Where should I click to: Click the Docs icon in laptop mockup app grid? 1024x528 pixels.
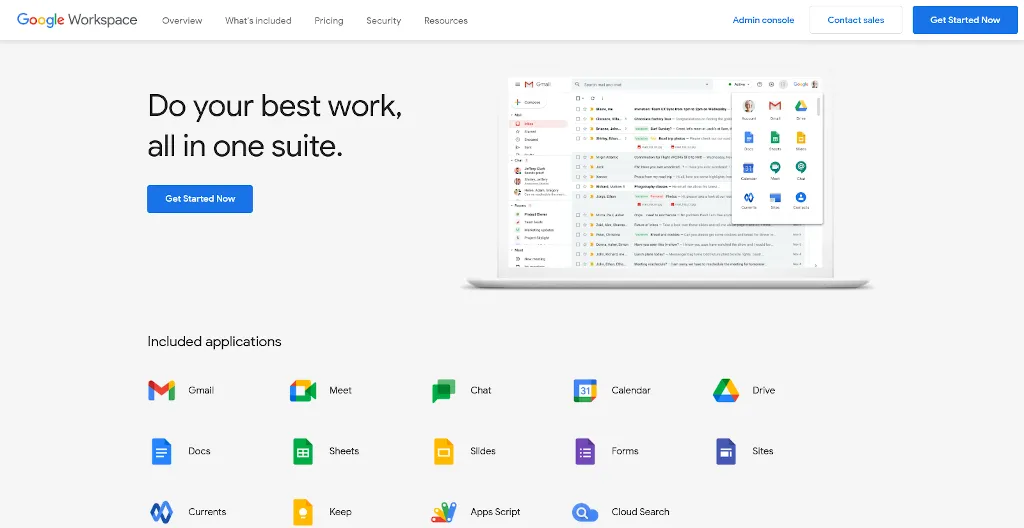749,137
